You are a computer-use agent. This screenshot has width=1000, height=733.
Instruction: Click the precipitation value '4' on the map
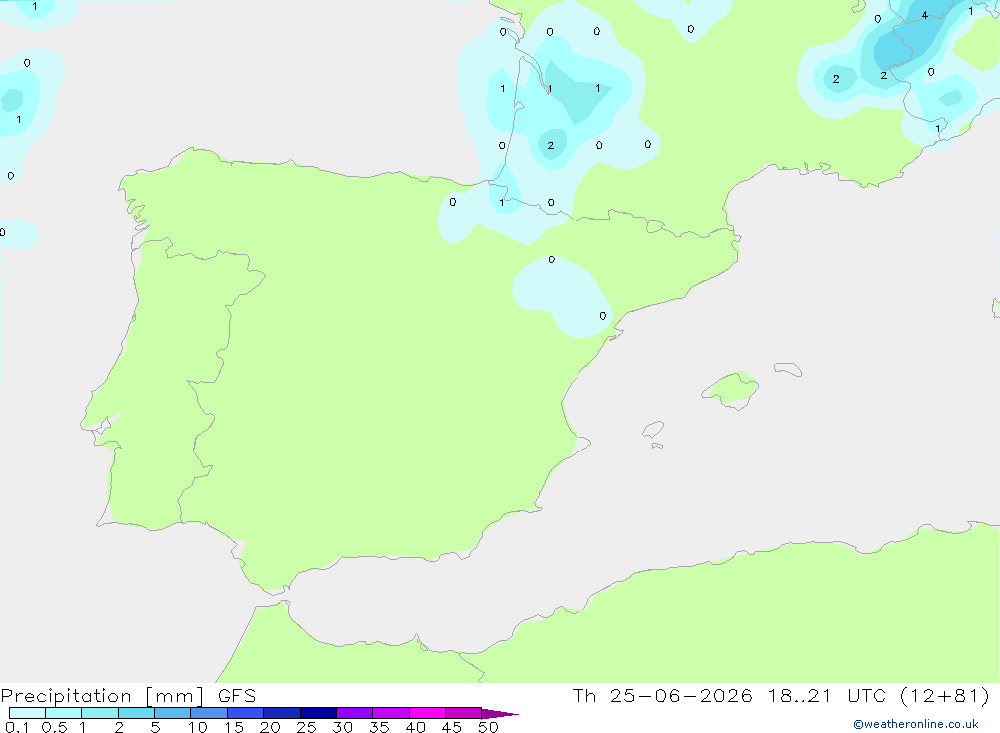tap(925, 15)
